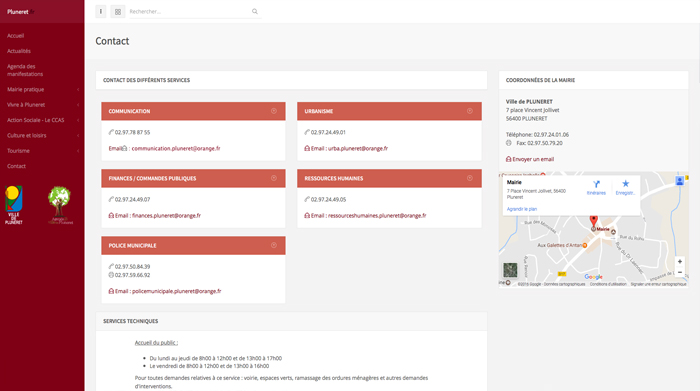The height and width of the screenshot is (391, 700).
Task: Click Agrandir le plan link
Action: pyautogui.click(x=522, y=209)
